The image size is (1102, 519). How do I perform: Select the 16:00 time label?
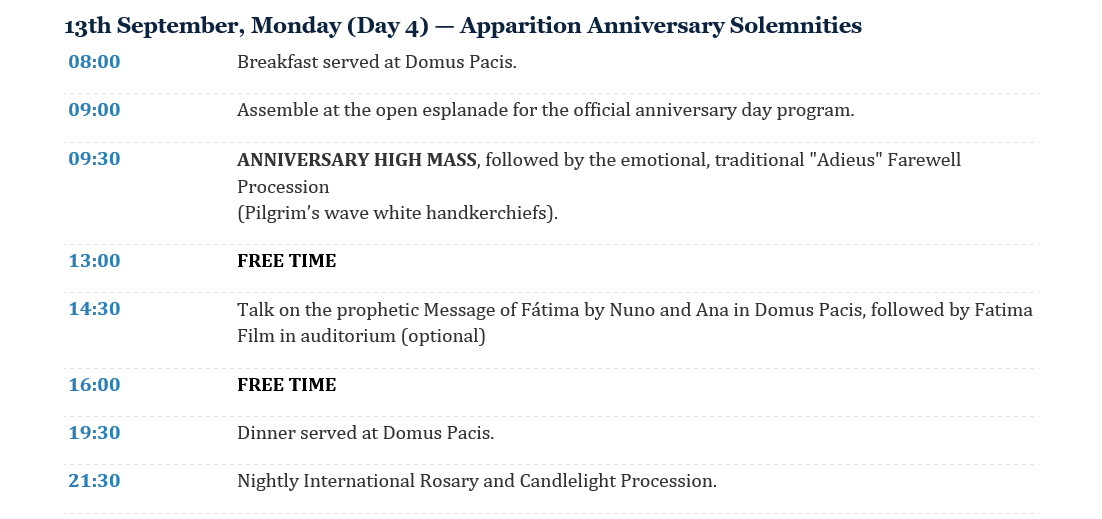[x=94, y=385]
